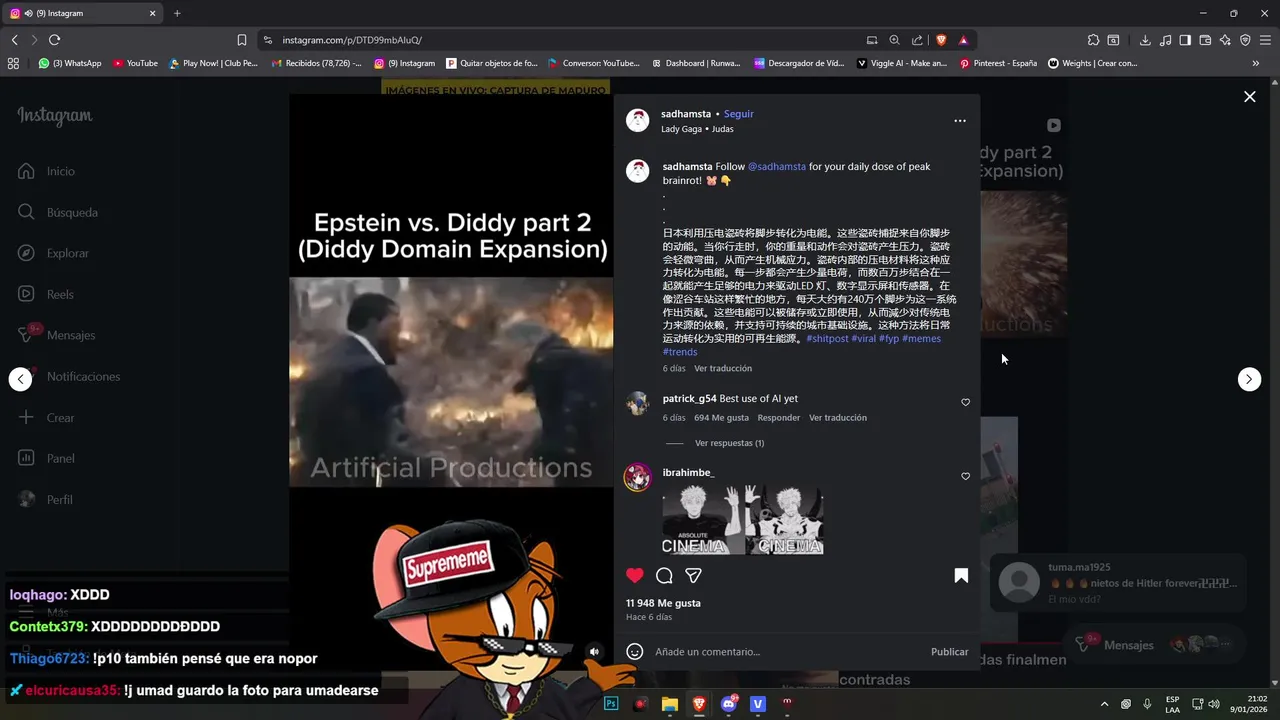Select Crear in the sidebar
The width and height of the screenshot is (1280, 720).
(x=46, y=417)
